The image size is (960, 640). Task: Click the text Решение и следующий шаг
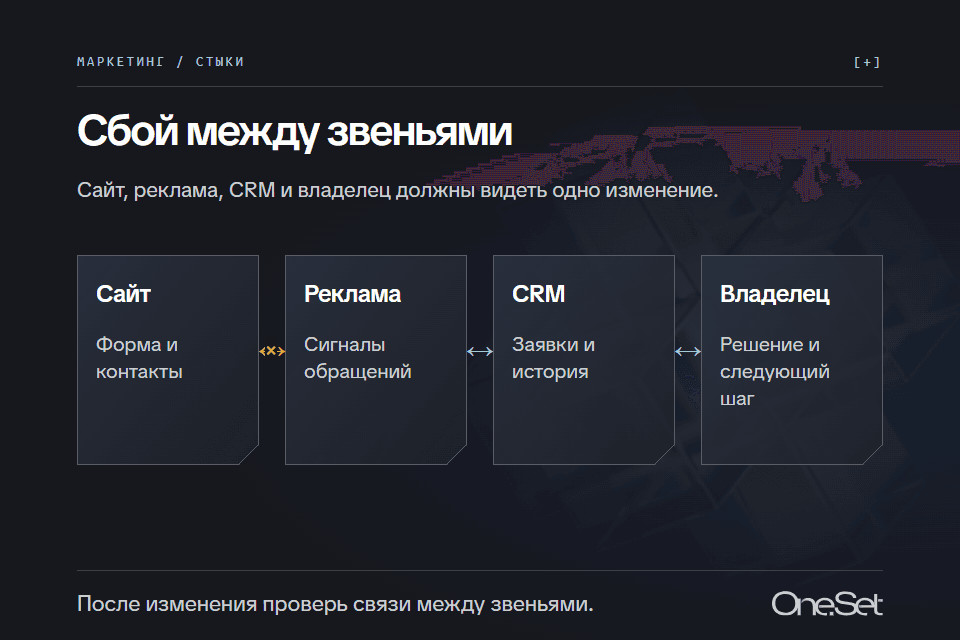click(x=774, y=372)
